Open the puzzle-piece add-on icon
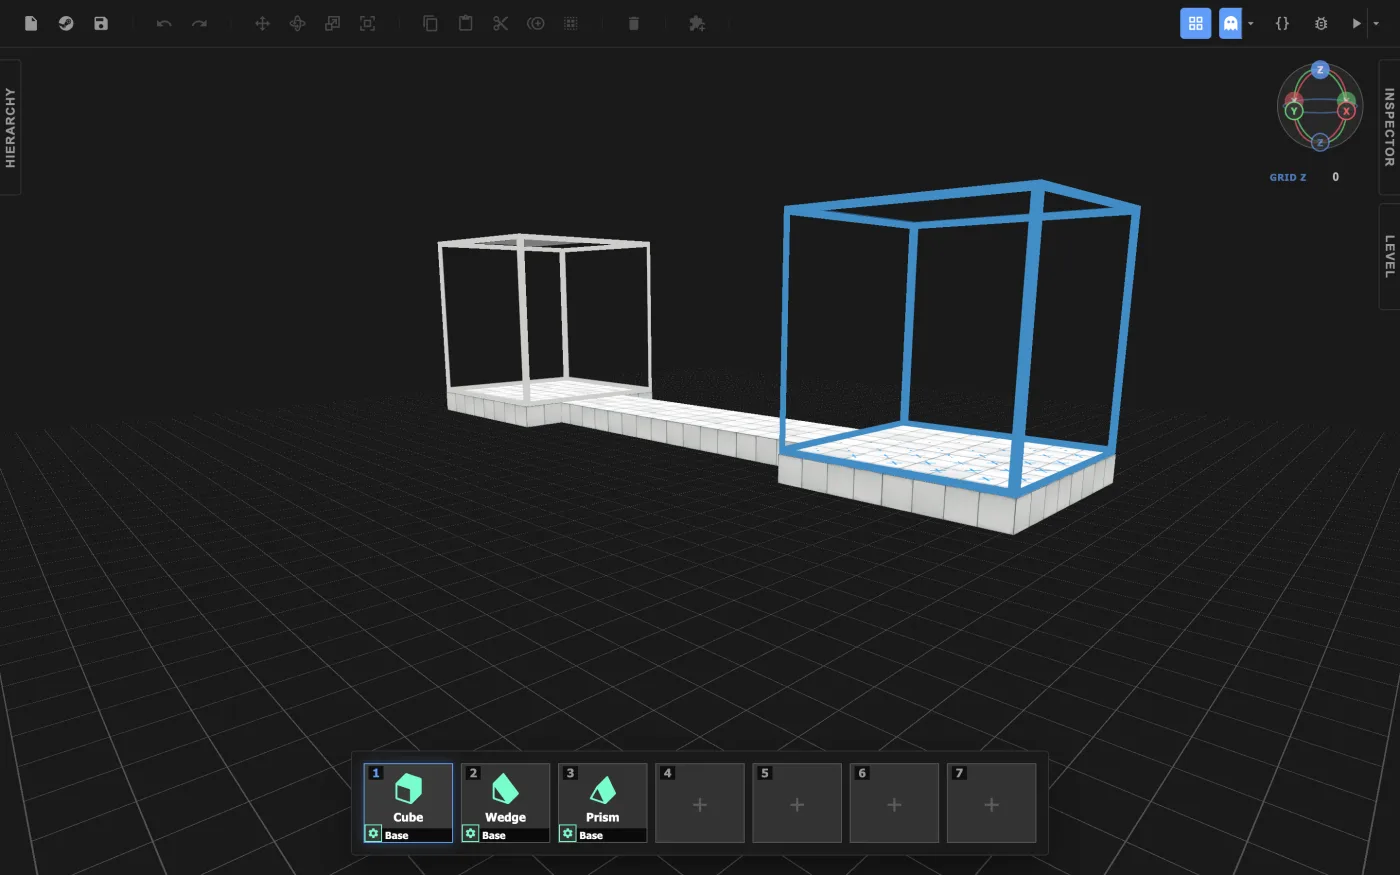 pyautogui.click(x=697, y=23)
